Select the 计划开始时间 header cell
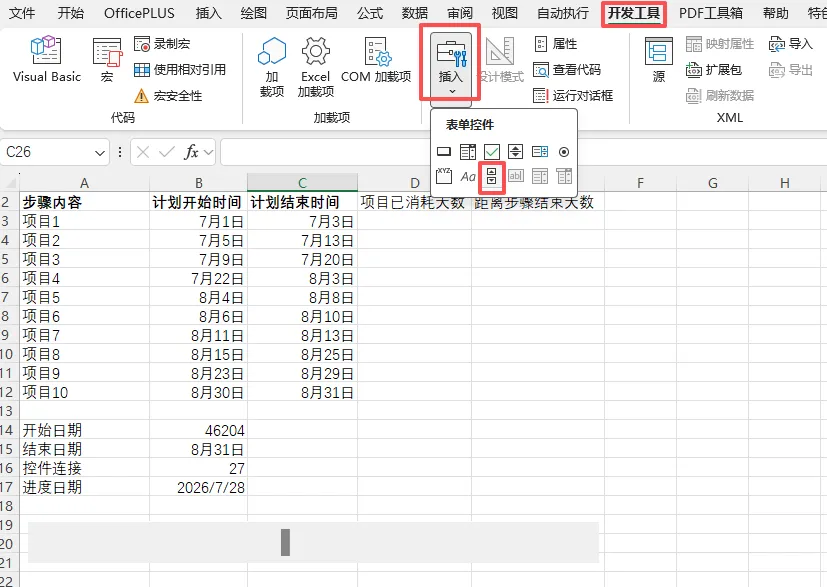The image size is (827, 587). pos(198,202)
